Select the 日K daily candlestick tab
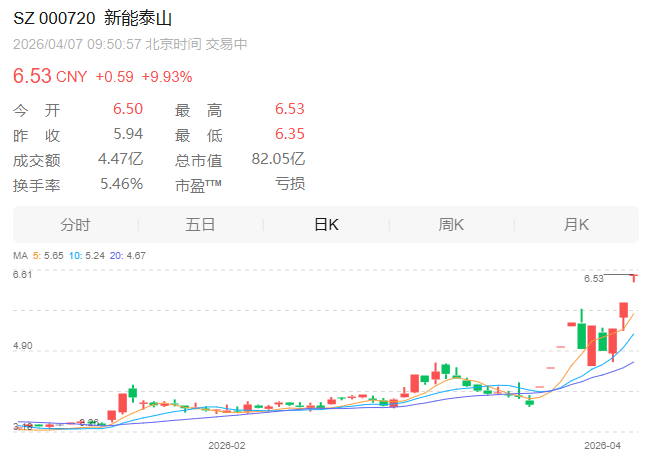Screen dimensions: 655x459 point(326,225)
